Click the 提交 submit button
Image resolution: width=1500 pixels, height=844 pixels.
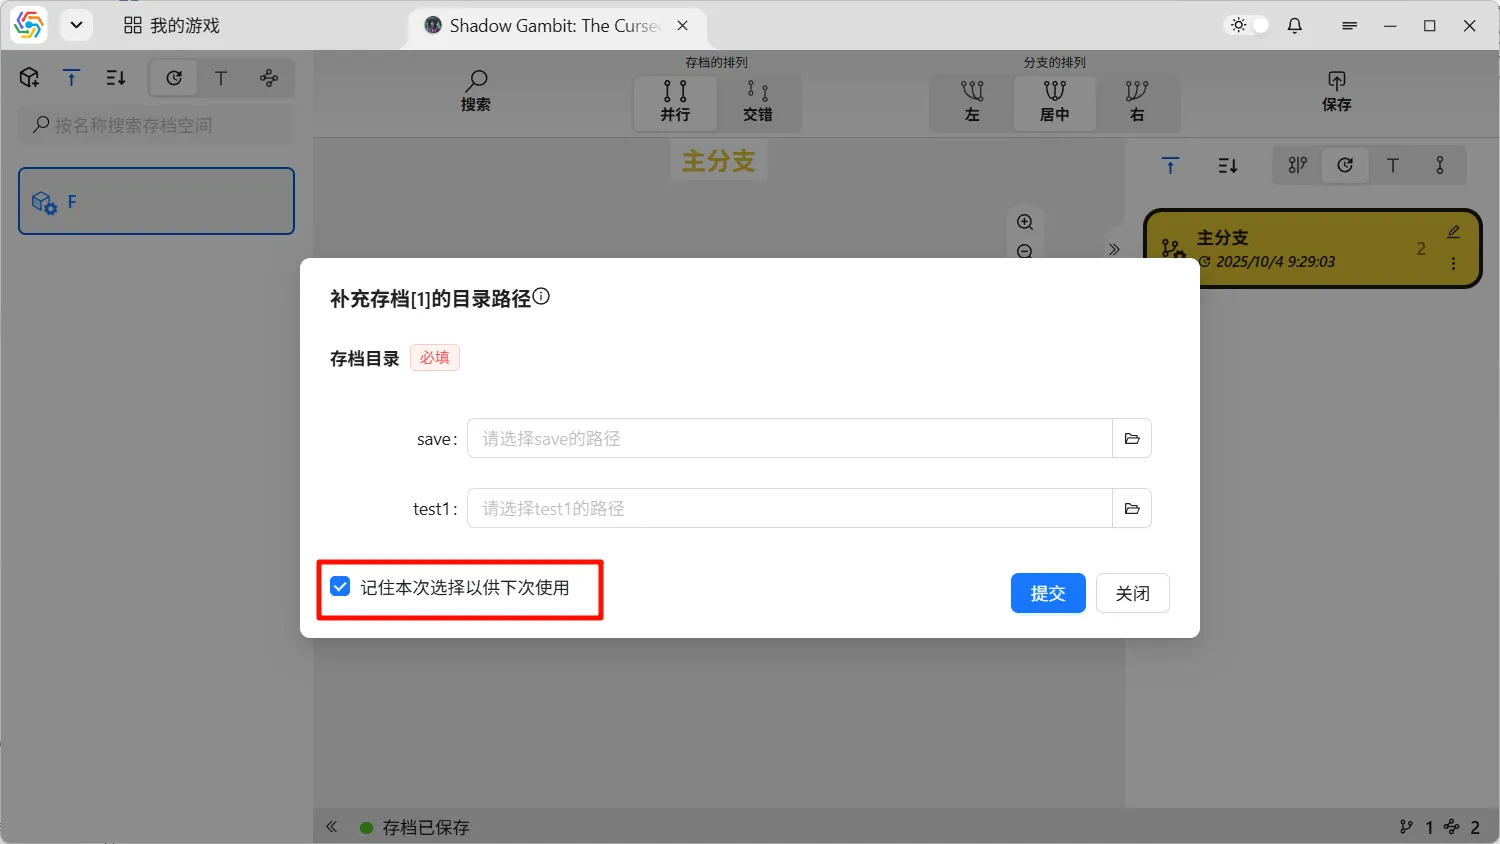click(1047, 593)
